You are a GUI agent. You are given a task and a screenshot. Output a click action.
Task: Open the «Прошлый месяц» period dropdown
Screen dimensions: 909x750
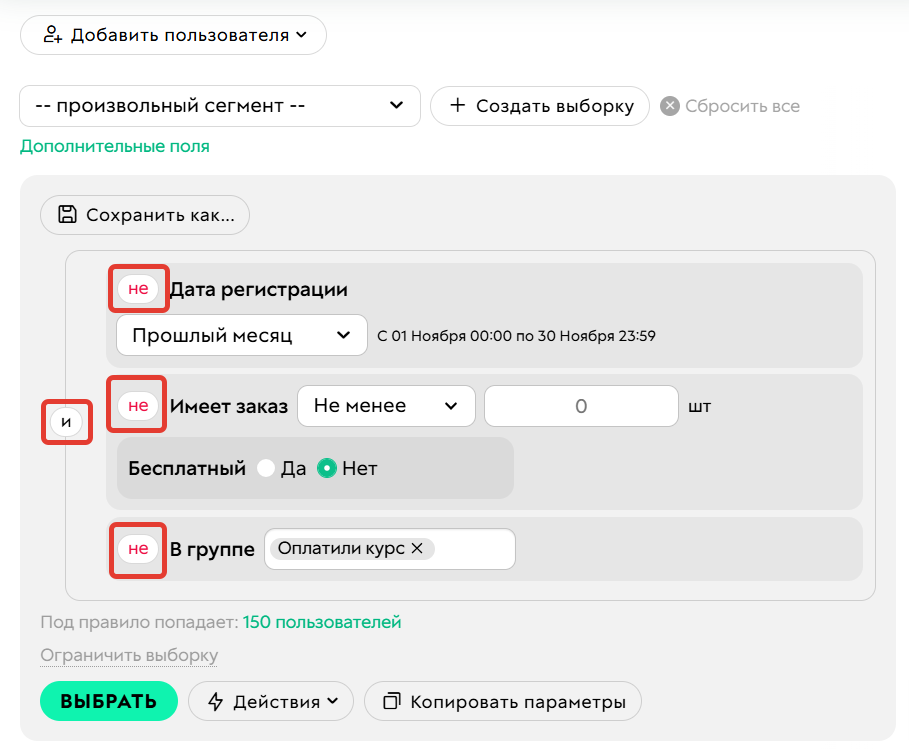click(241, 335)
